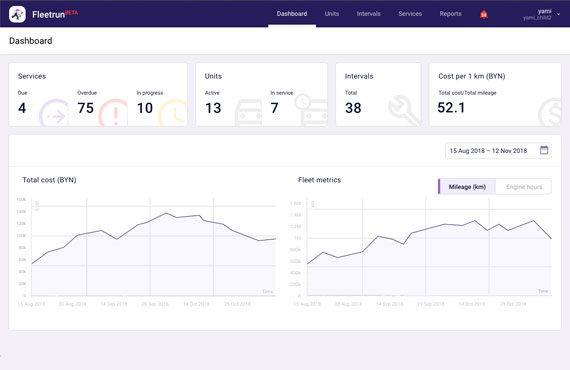Click the Fleetrun logo icon

[17, 14]
